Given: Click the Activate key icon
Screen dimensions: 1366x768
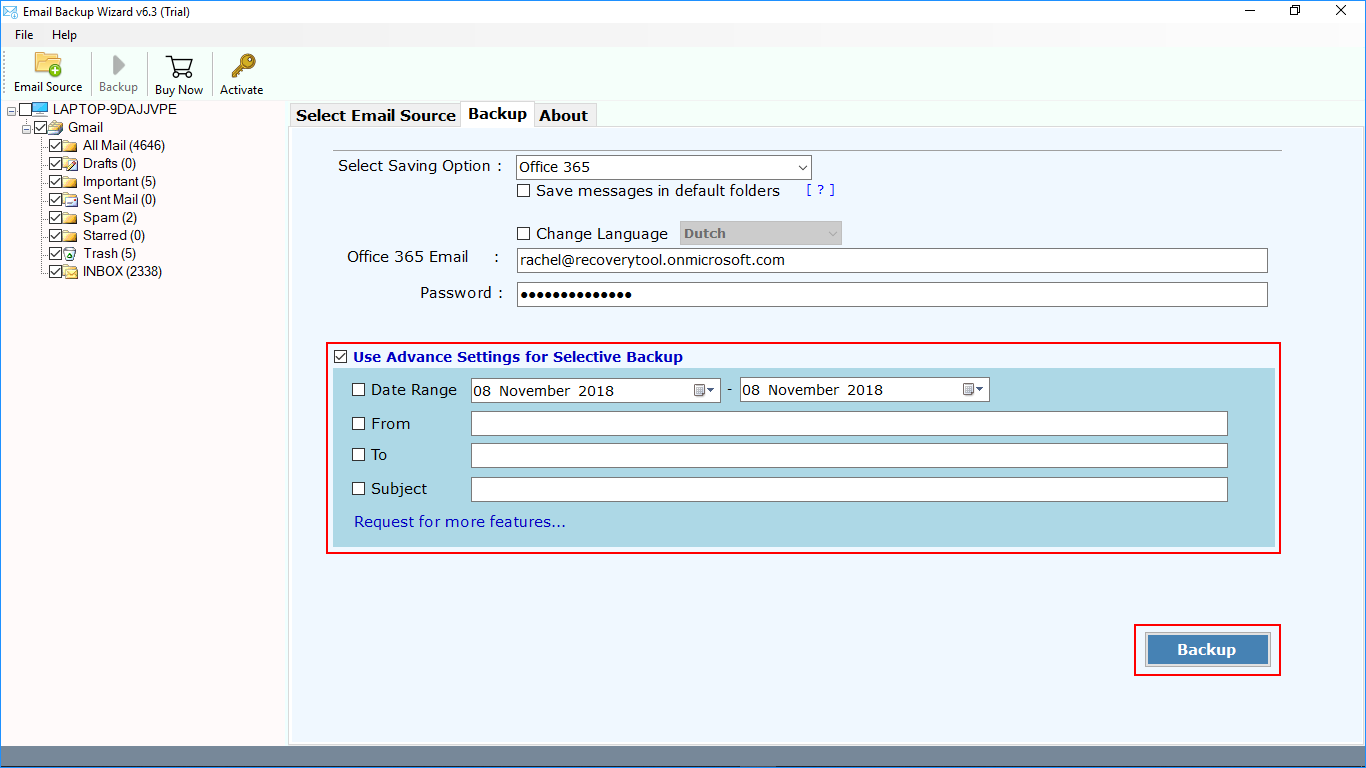Looking at the screenshot, I should tap(242, 66).
